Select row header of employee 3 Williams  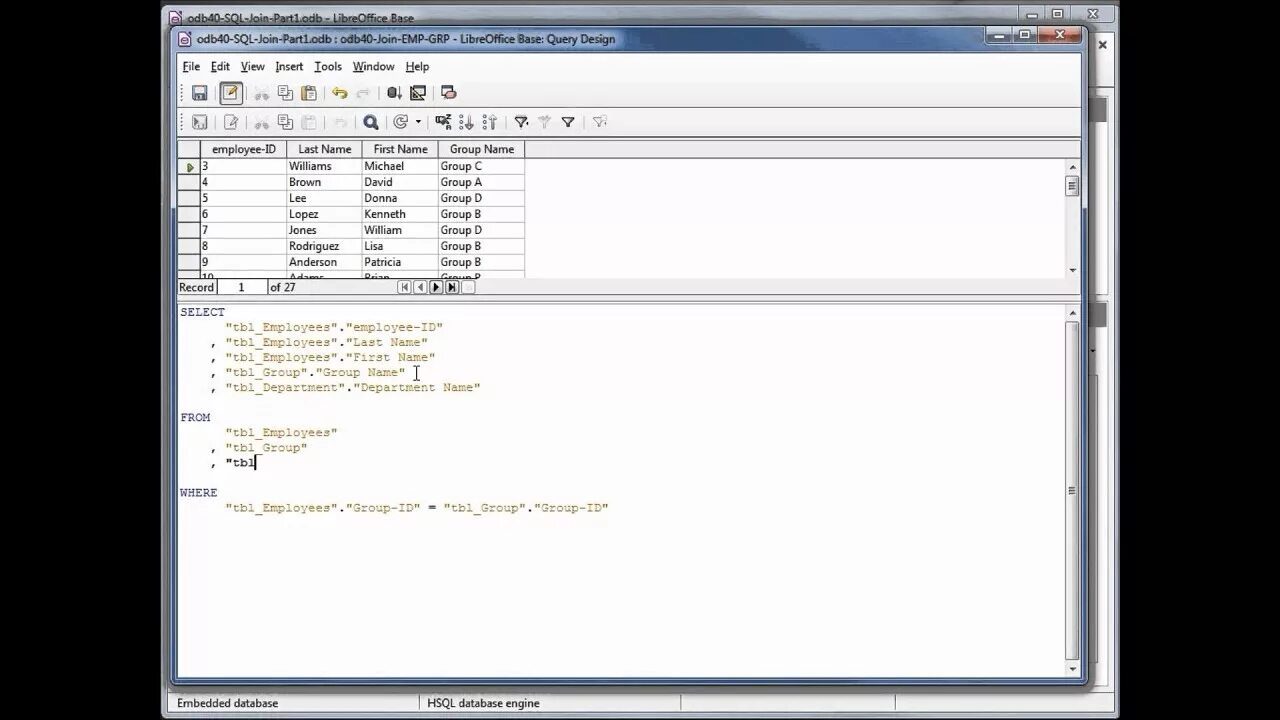189,166
